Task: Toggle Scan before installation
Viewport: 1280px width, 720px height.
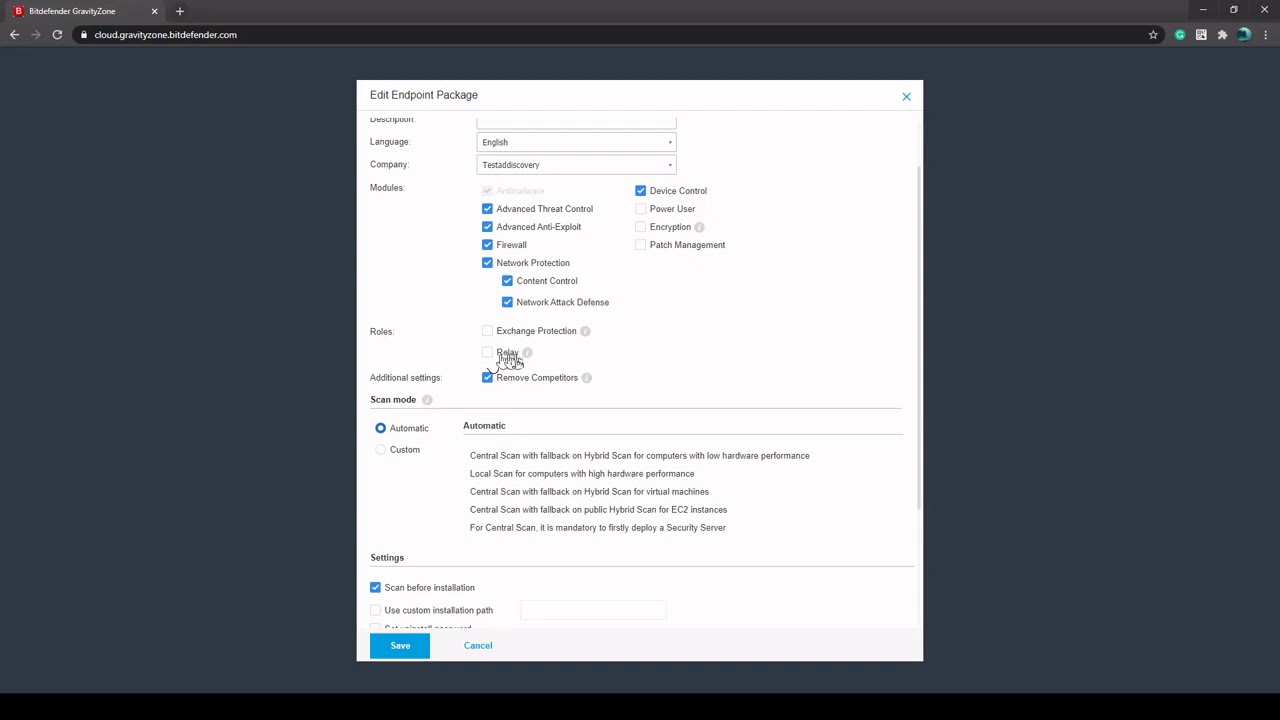Action: click(375, 588)
